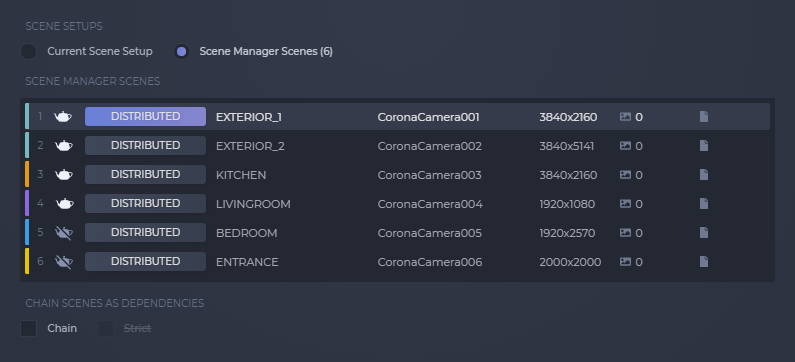Click the image count icon on ENTRANCE row

[626, 262]
